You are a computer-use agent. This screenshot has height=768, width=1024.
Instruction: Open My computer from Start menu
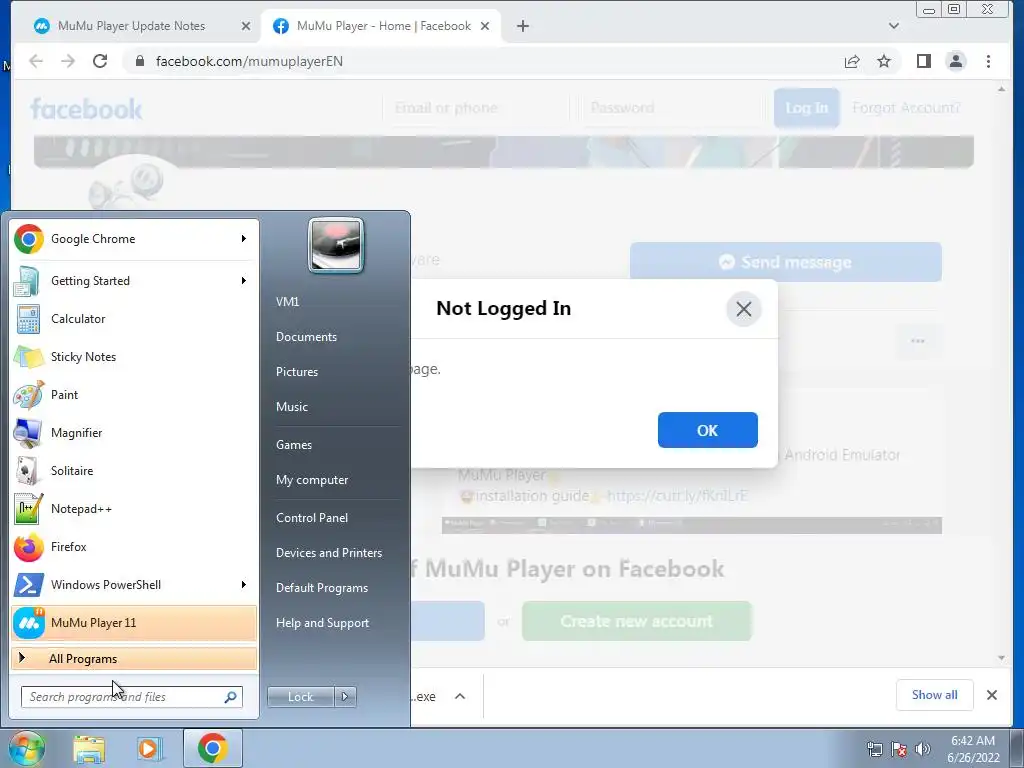(312, 480)
